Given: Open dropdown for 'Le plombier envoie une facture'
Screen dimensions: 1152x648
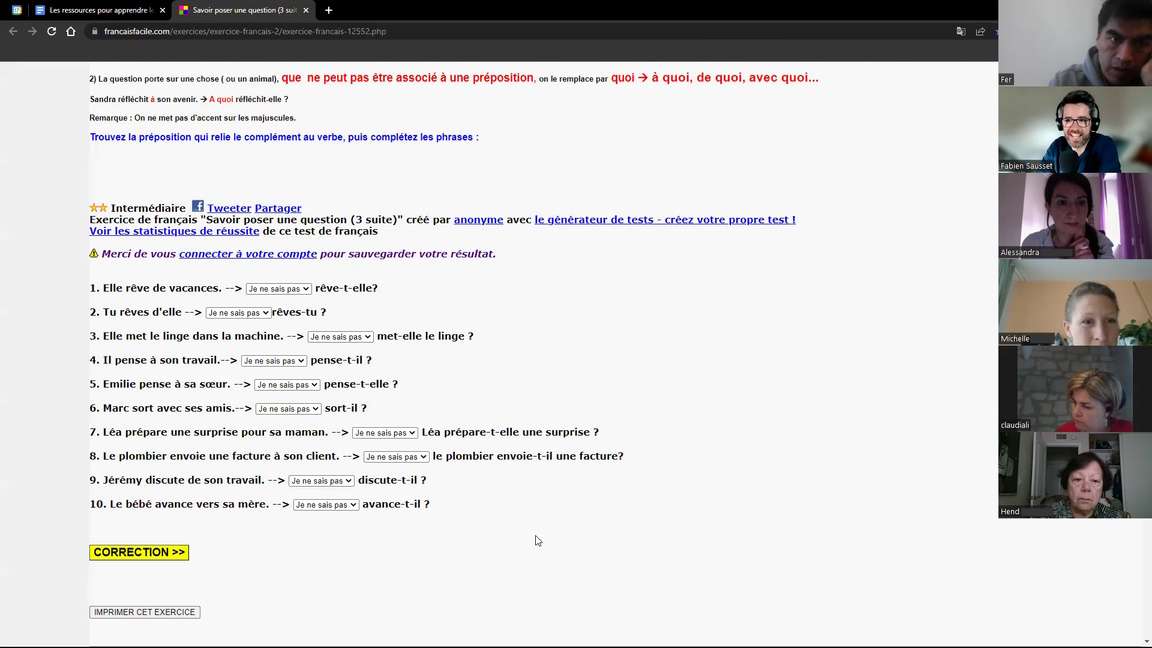Looking at the screenshot, I should click(396, 457).
